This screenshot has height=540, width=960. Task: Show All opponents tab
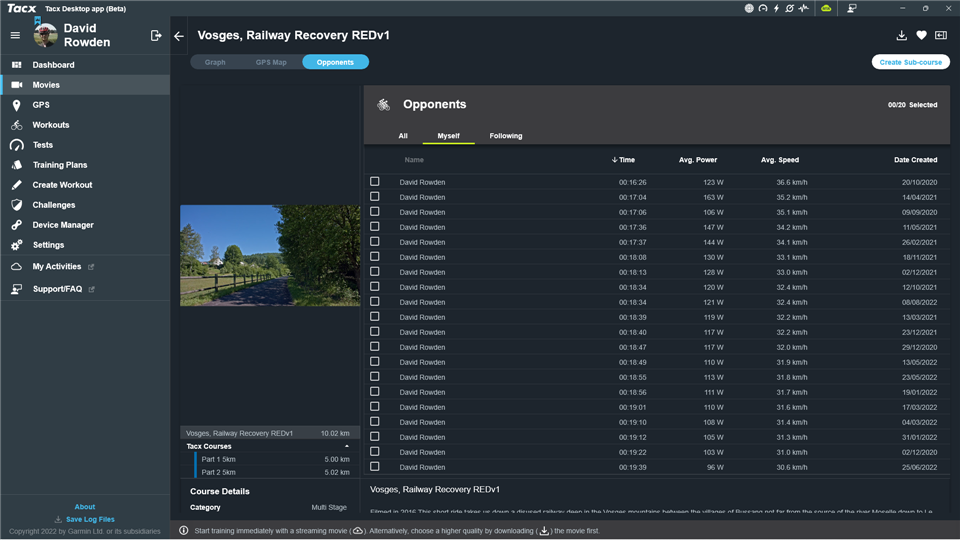[403, 136]
